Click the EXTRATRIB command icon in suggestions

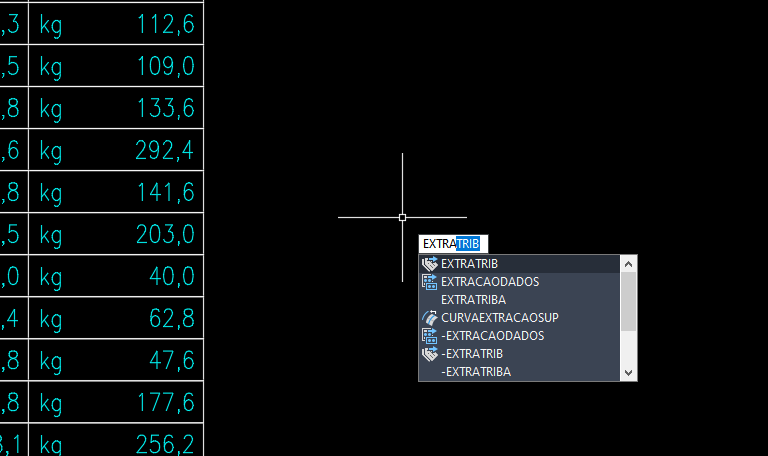coord(430,264)
